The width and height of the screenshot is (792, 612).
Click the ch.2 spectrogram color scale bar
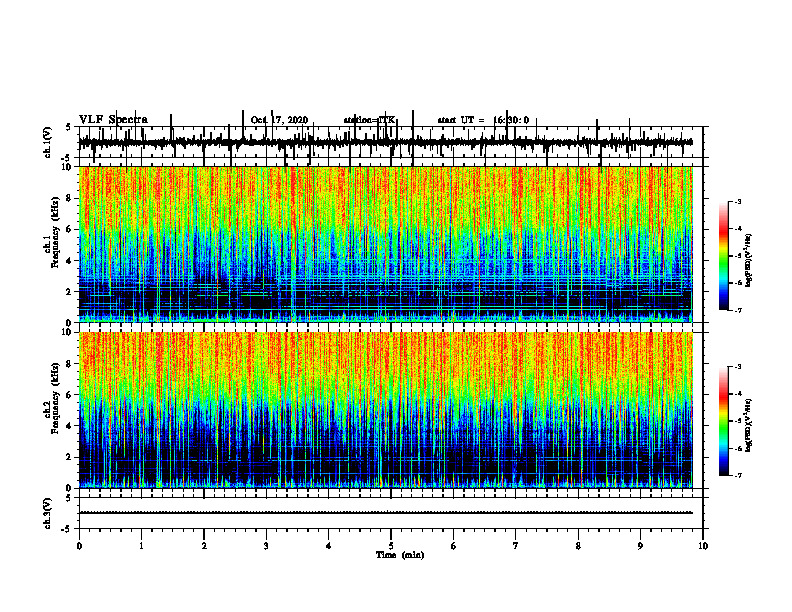(723, 421)
